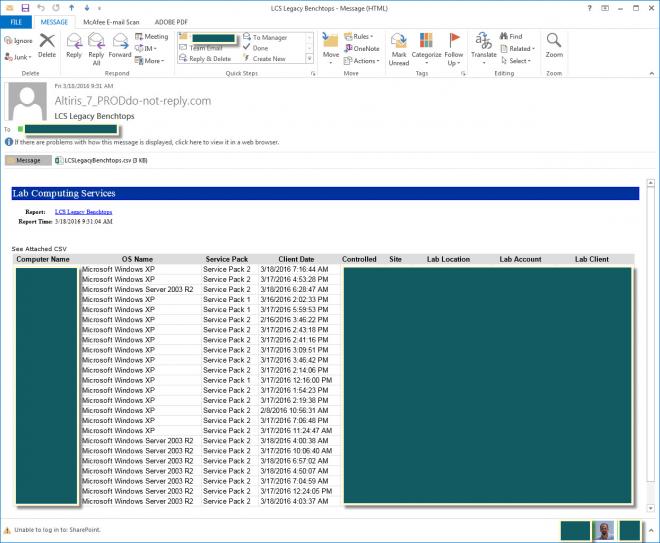Collapse the ribbon with the chevron

click(x=652, y=73)
